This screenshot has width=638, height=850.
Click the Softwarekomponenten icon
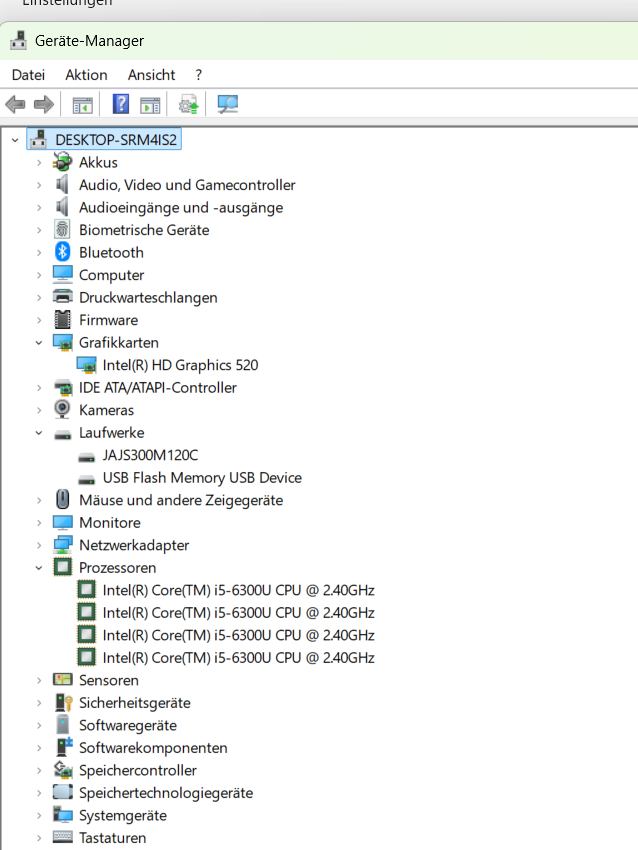(x=63, y=748)
